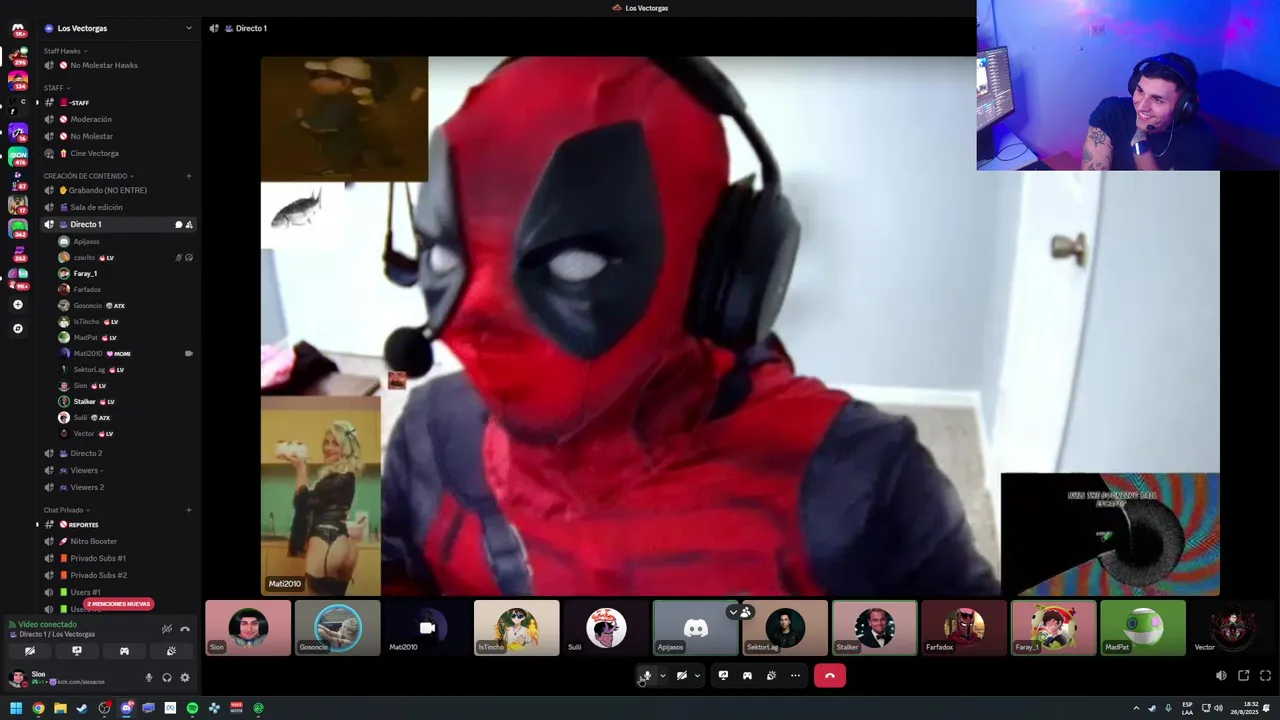Toggle camera in call controls
The width and height of the screenshot is (1280, 720).
tap(681, 676)
